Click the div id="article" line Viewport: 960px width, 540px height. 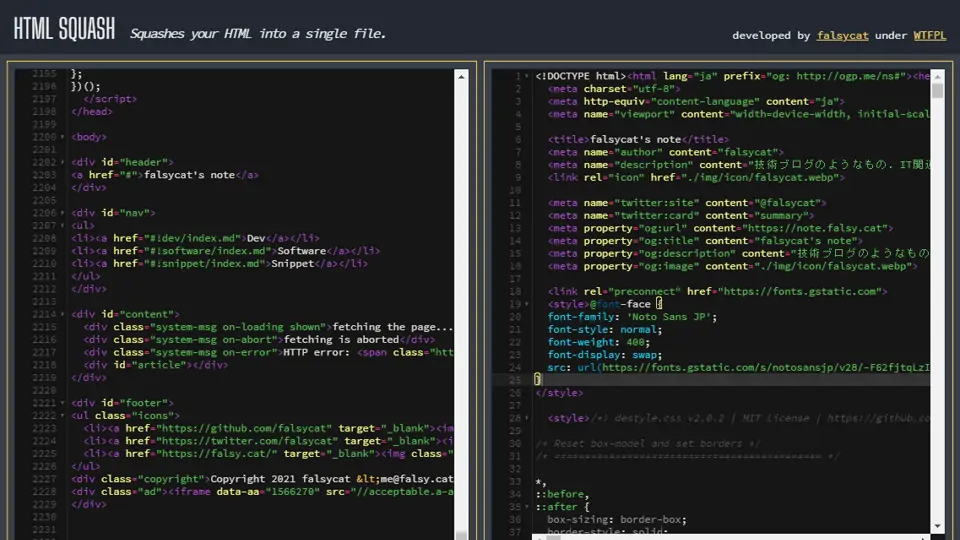click(x=156, y=365)
